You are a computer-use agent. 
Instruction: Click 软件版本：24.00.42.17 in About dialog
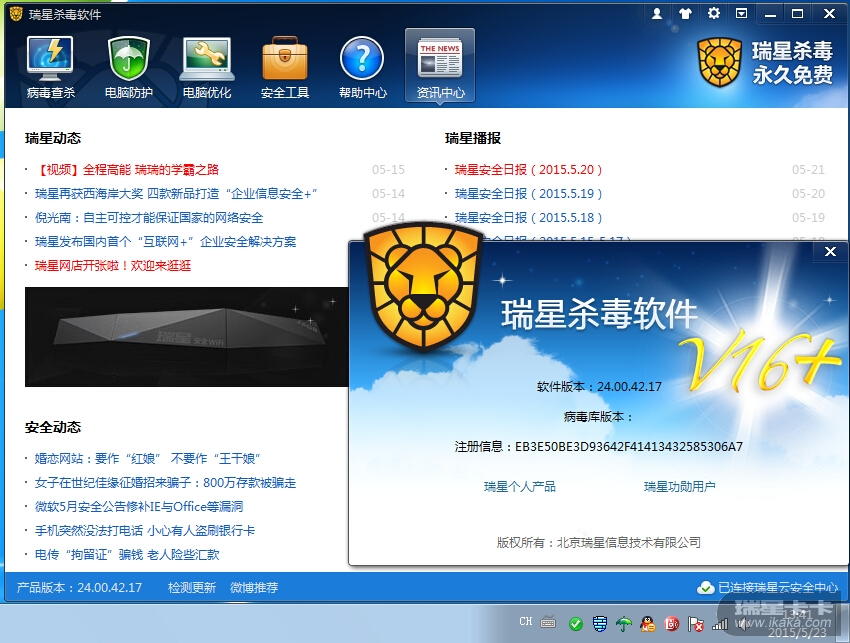pyautogui.click(x=599, y=387)
